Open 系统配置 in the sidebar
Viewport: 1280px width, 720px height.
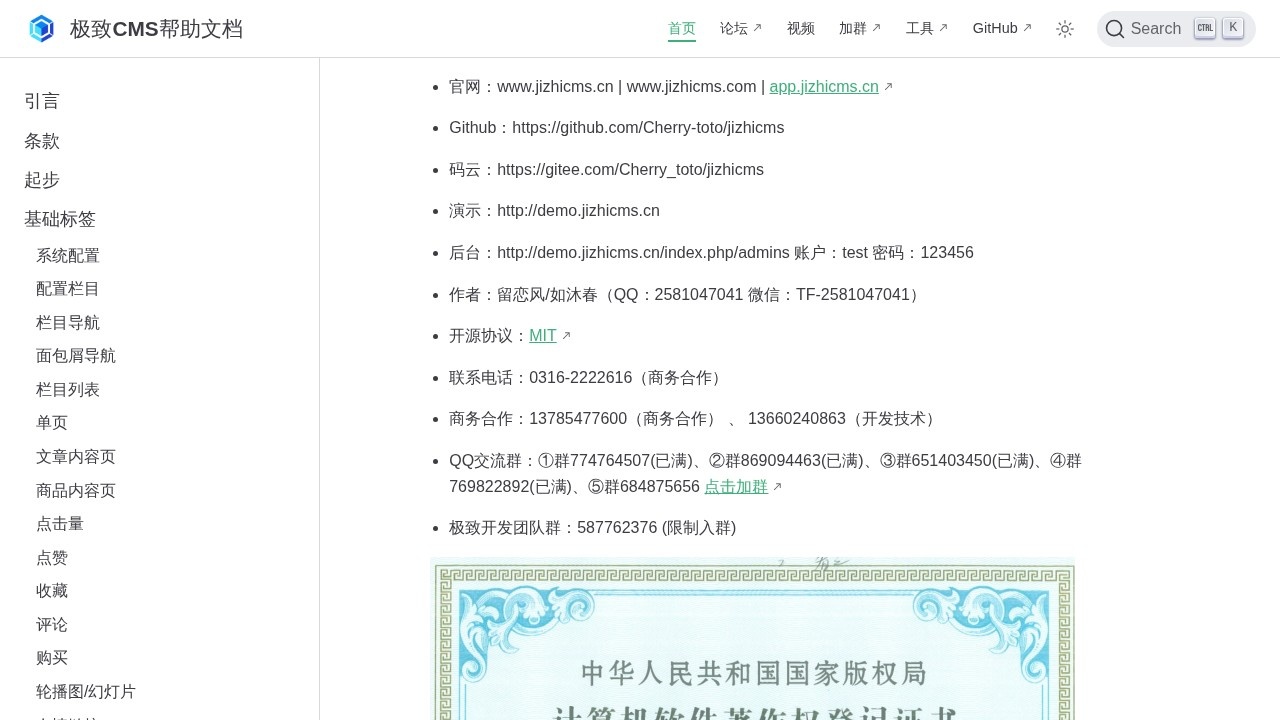coord(68,256)
